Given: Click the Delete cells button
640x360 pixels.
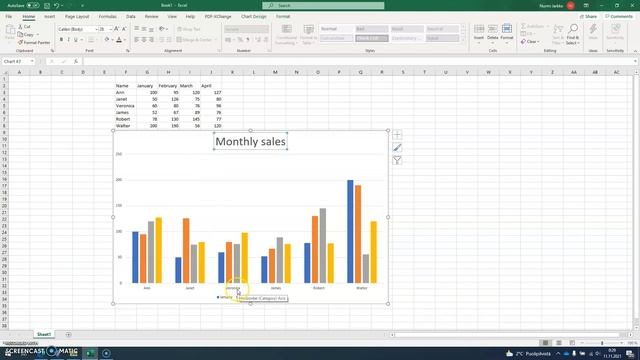Looking at the screenshot, I should pyautogui.click(x=493, y=33).
